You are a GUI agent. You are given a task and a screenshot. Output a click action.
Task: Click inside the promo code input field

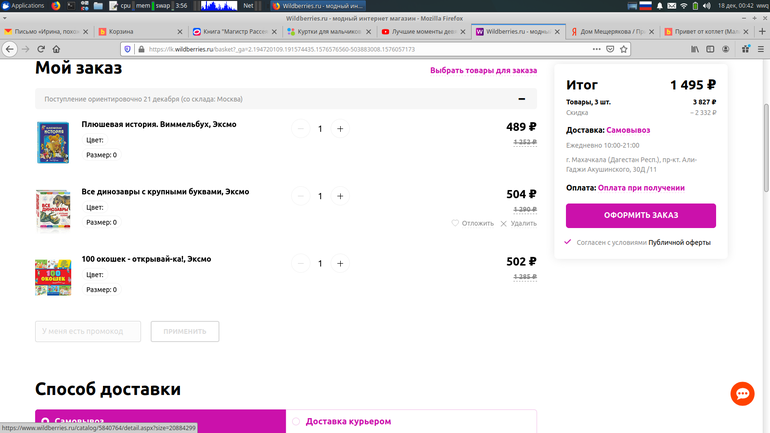coord(88,331)
